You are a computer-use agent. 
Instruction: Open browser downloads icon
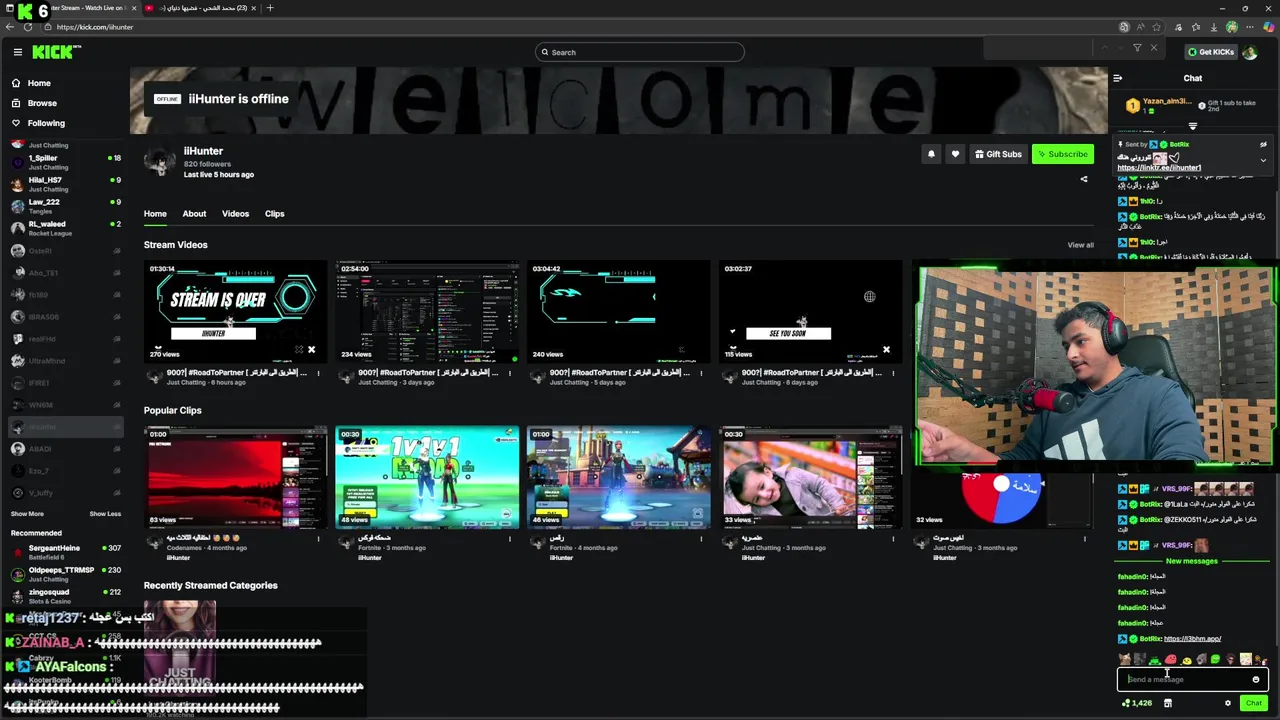pos(1213,27)
